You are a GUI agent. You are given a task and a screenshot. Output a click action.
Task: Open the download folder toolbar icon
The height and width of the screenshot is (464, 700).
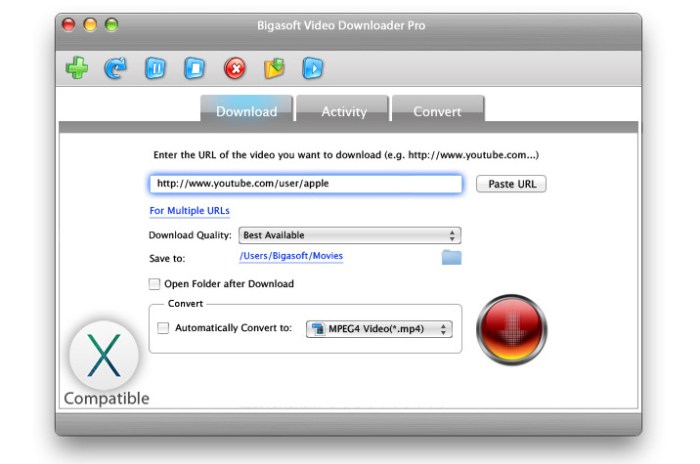tap(274, 68)
